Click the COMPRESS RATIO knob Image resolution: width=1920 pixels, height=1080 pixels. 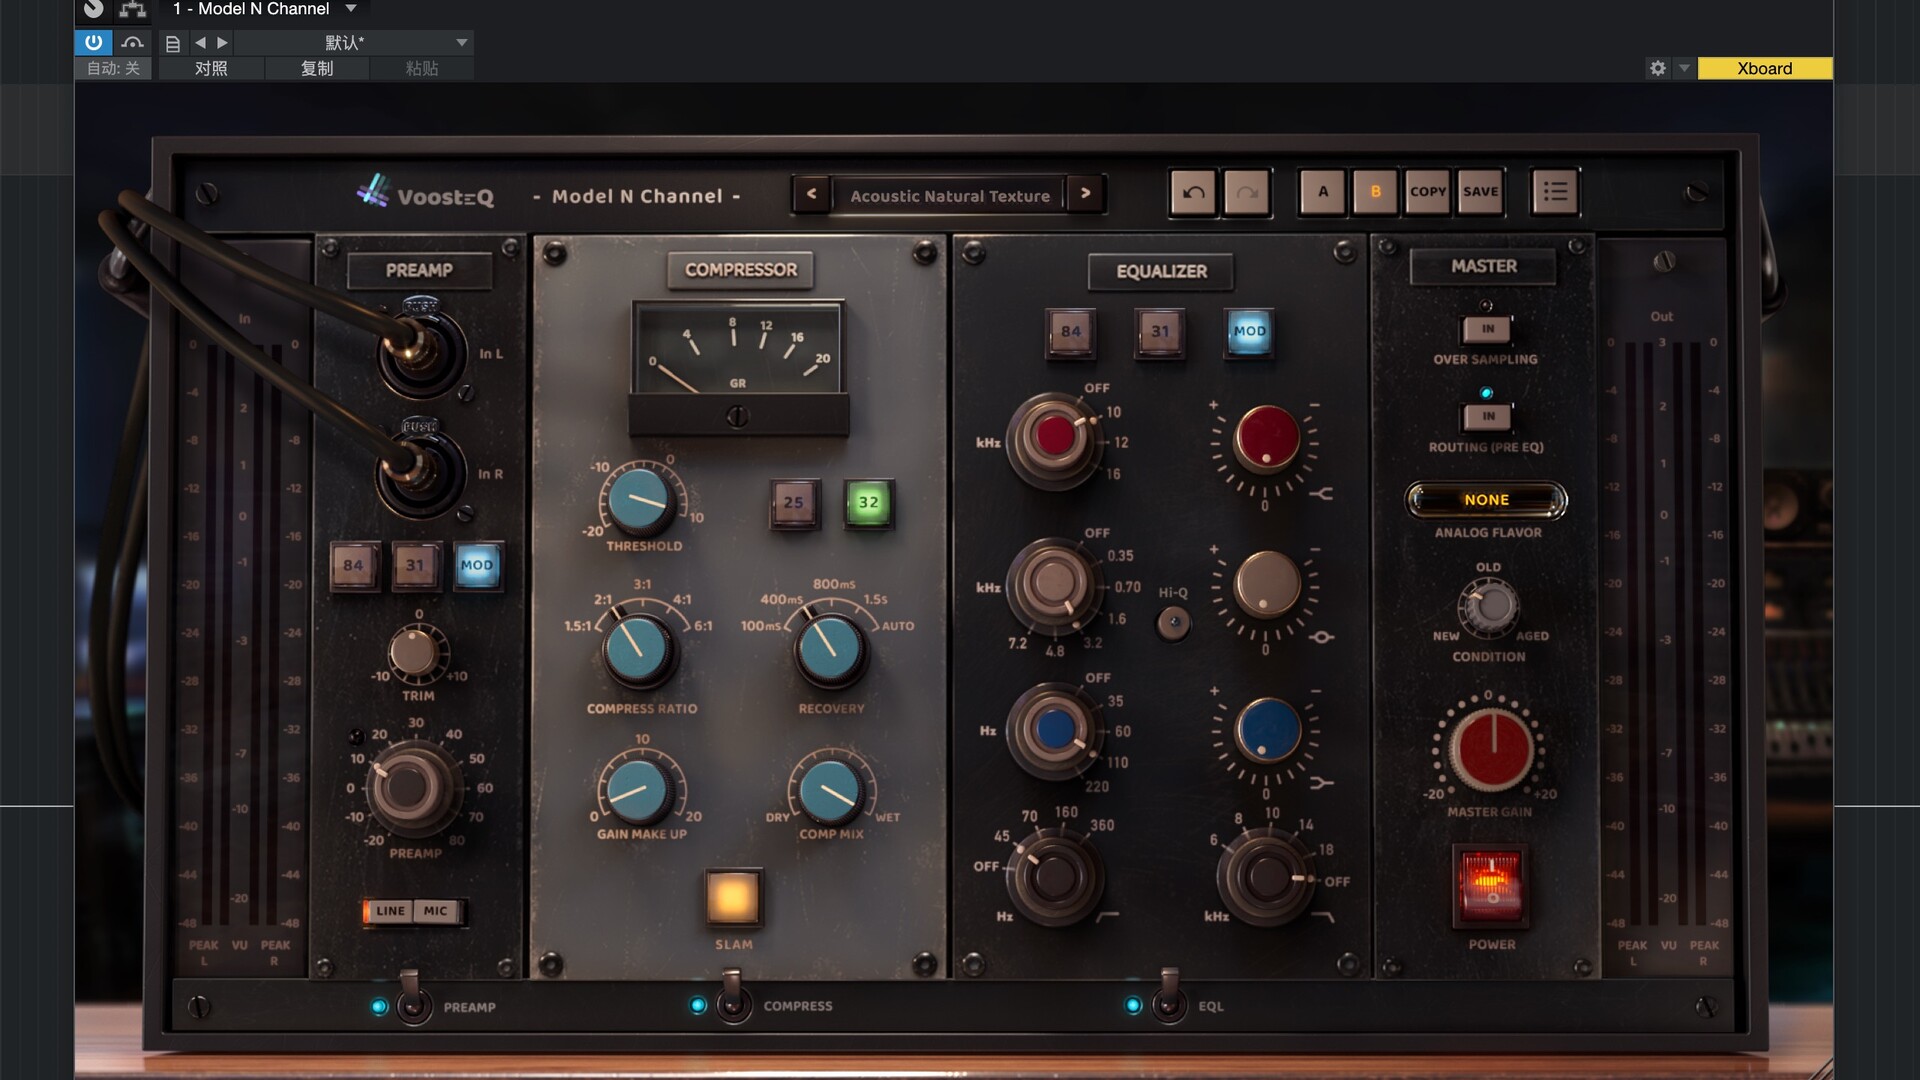(x=638, y=649)
